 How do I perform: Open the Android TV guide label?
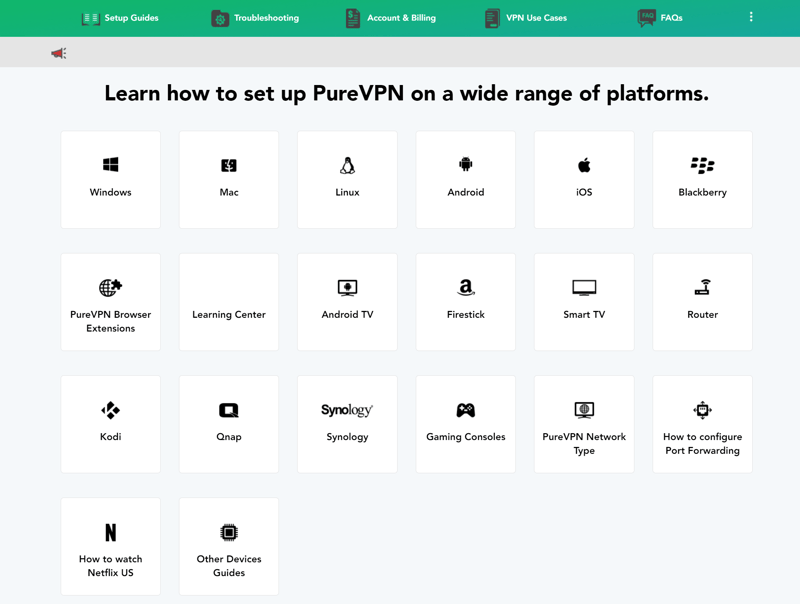pyautogui.click(x=347, y=315)
